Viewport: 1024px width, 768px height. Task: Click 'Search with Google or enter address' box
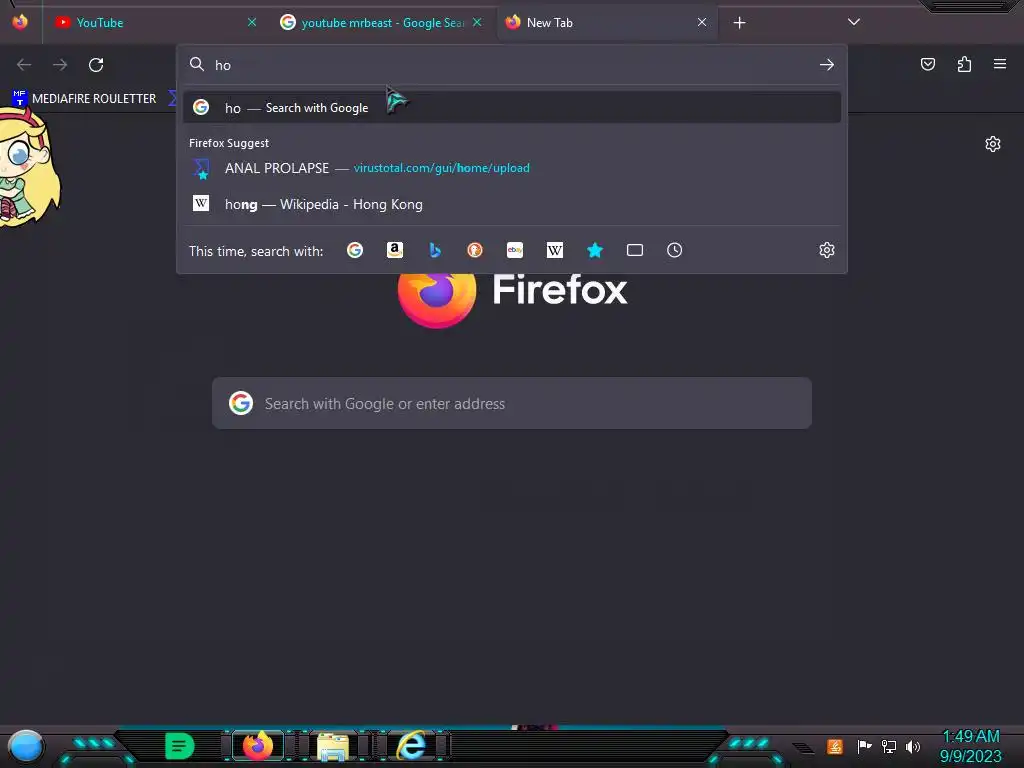point(512,403)
